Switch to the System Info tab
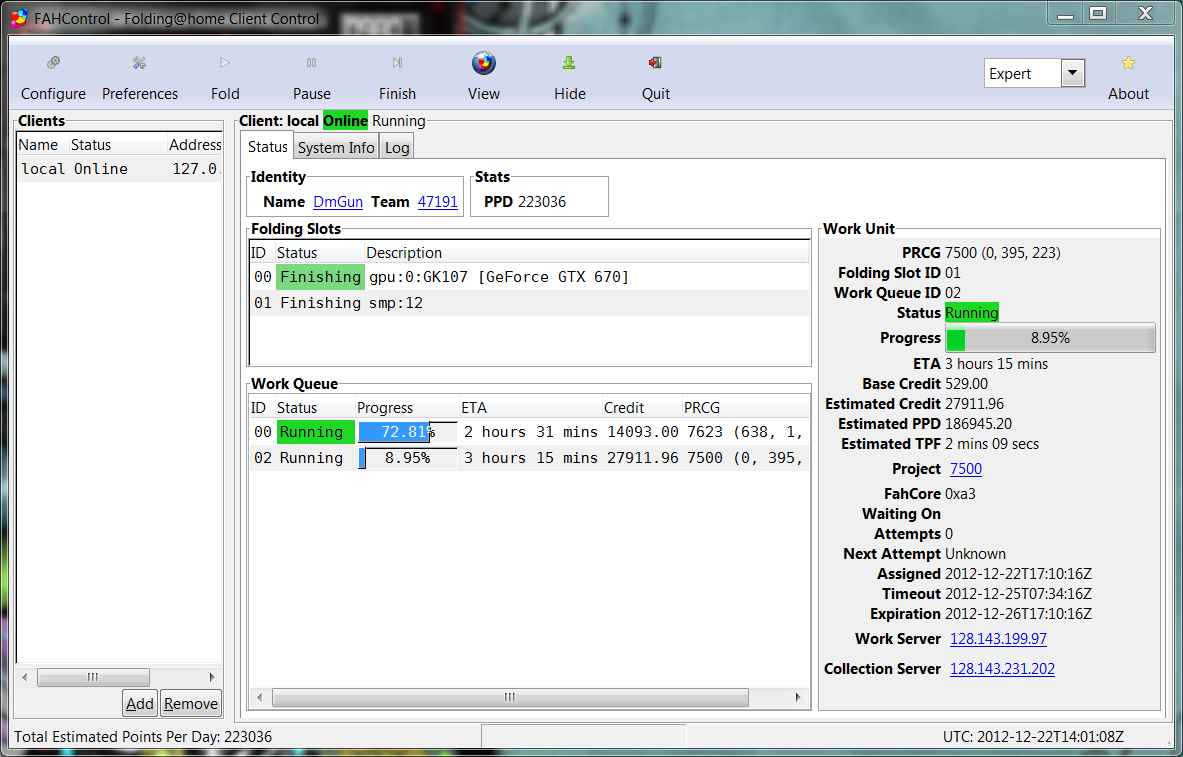The width and height of the screenshot is (1183, 757). 336,147
